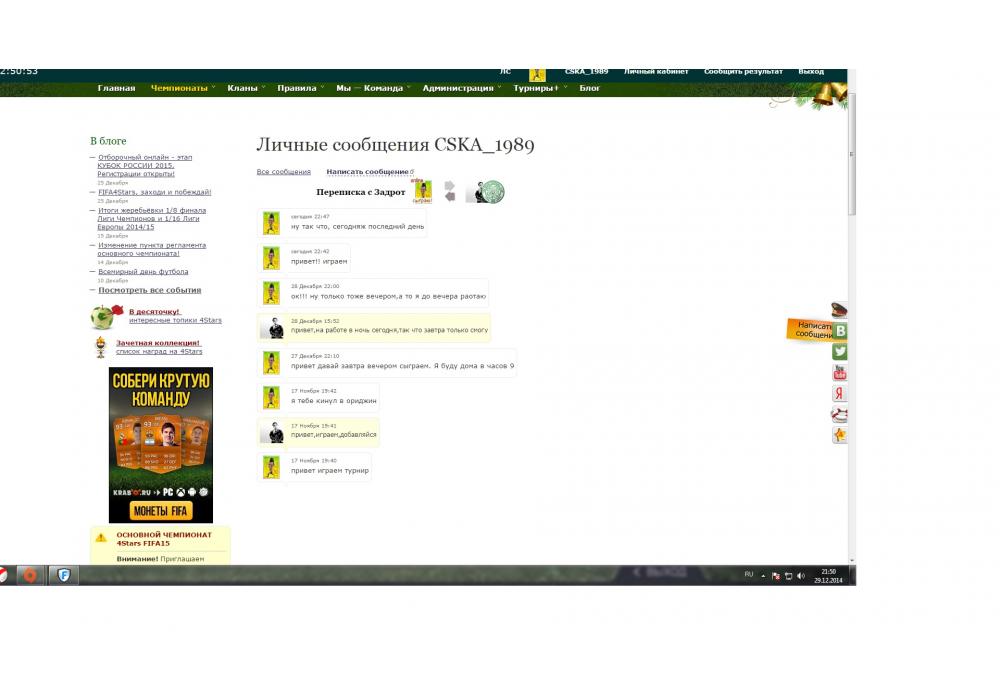Screen dimensions: 1000x700
Task: Click the warning triangle icon near 'ОСНОВНОЙ ЧЕМПИОНАТ'
Action: click(x=101, y=537)
